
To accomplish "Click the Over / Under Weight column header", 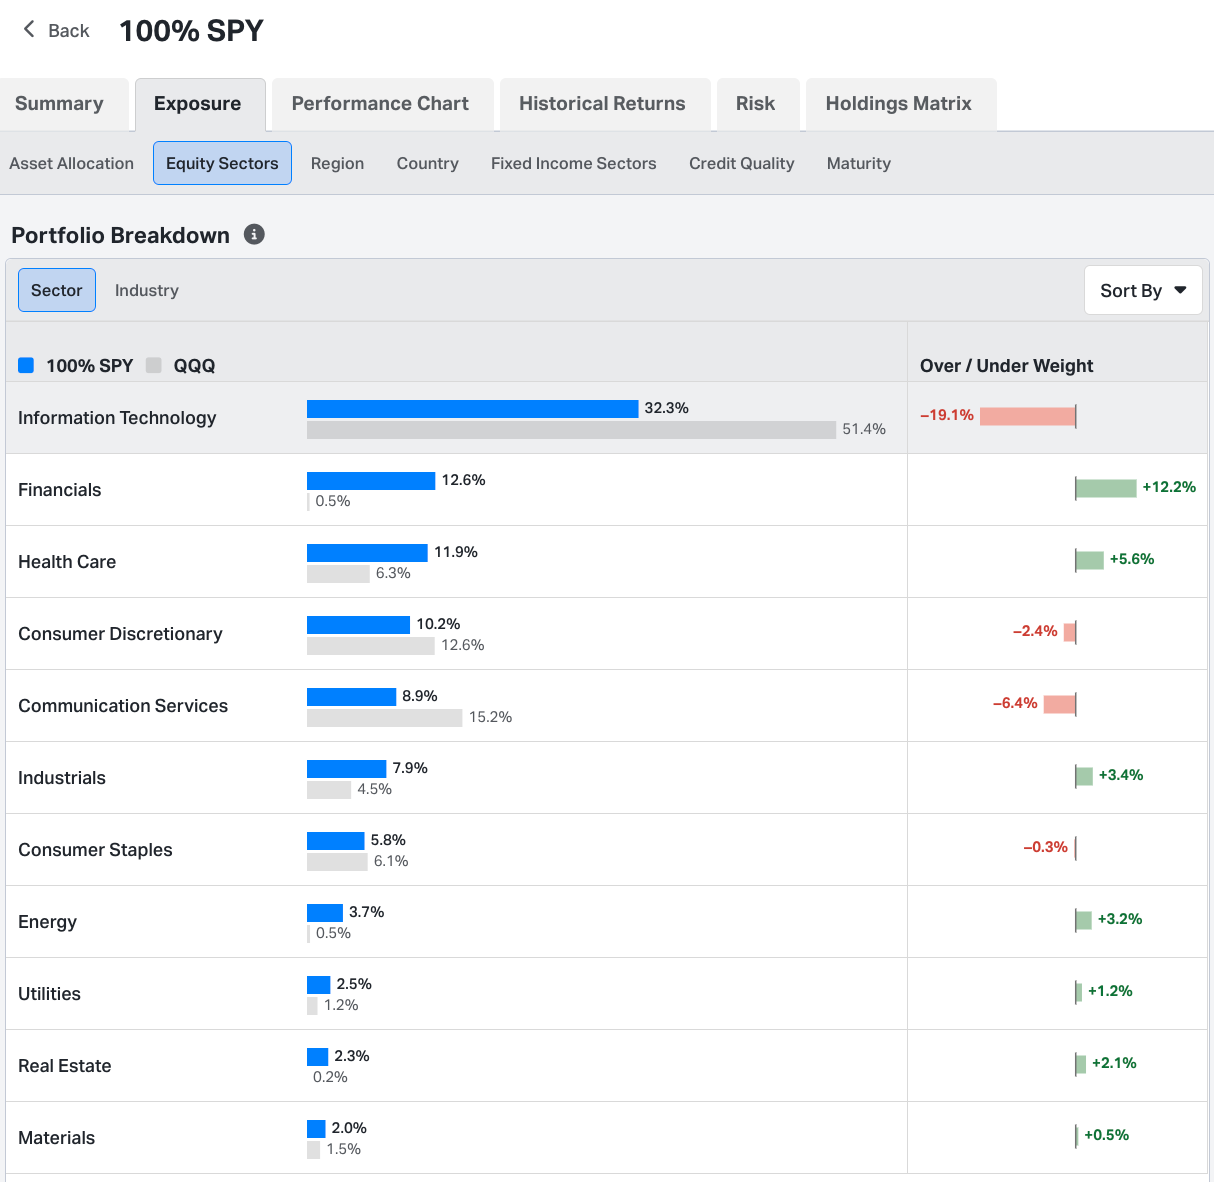I will (x=1006, y=366).
